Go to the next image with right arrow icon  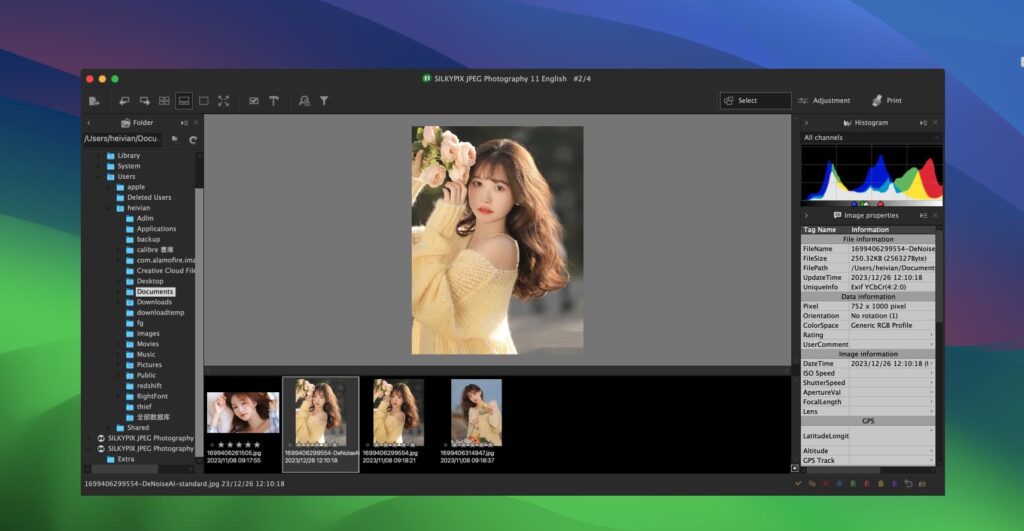144,101
